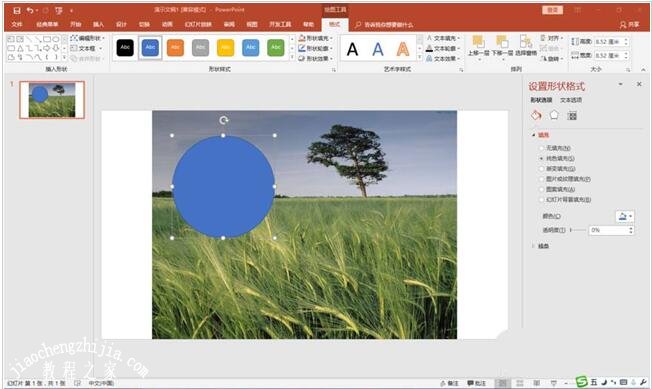
Task: Click the Undo arrow icon
Action: [30, 10]
